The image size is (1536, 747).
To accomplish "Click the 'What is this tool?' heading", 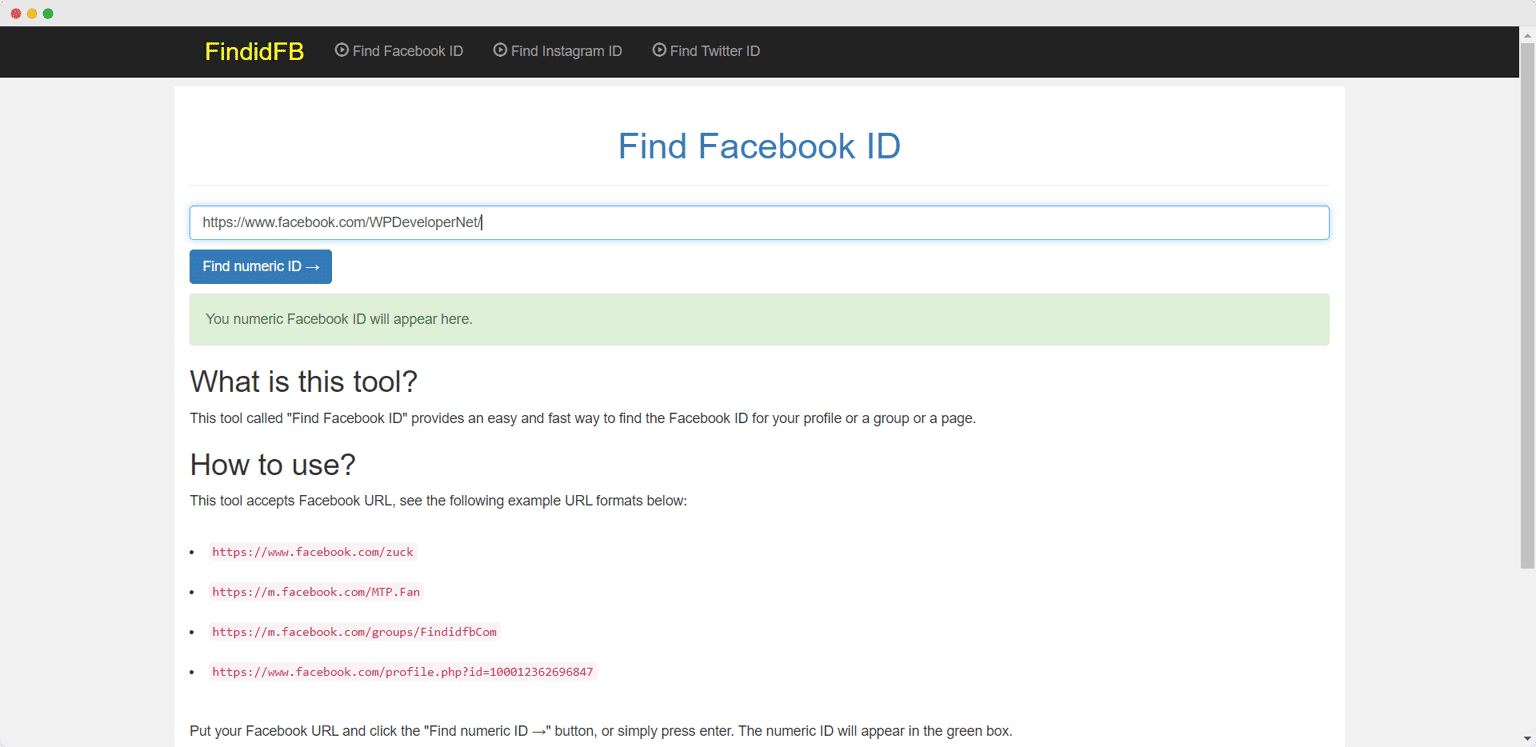I will (x=303, y=382).
